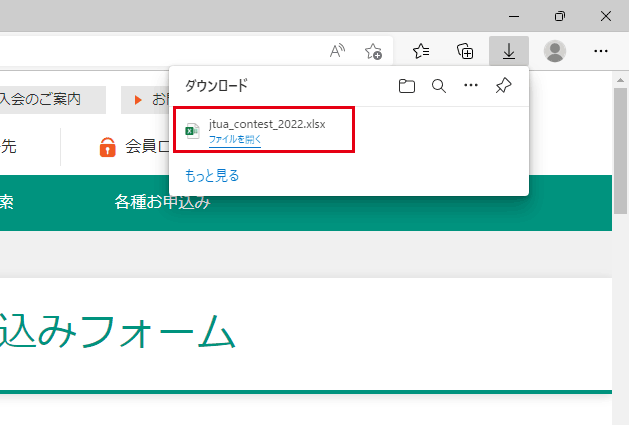Click inside the browser address bar
This screenshot has height=425, width=629.
point(150,51)
